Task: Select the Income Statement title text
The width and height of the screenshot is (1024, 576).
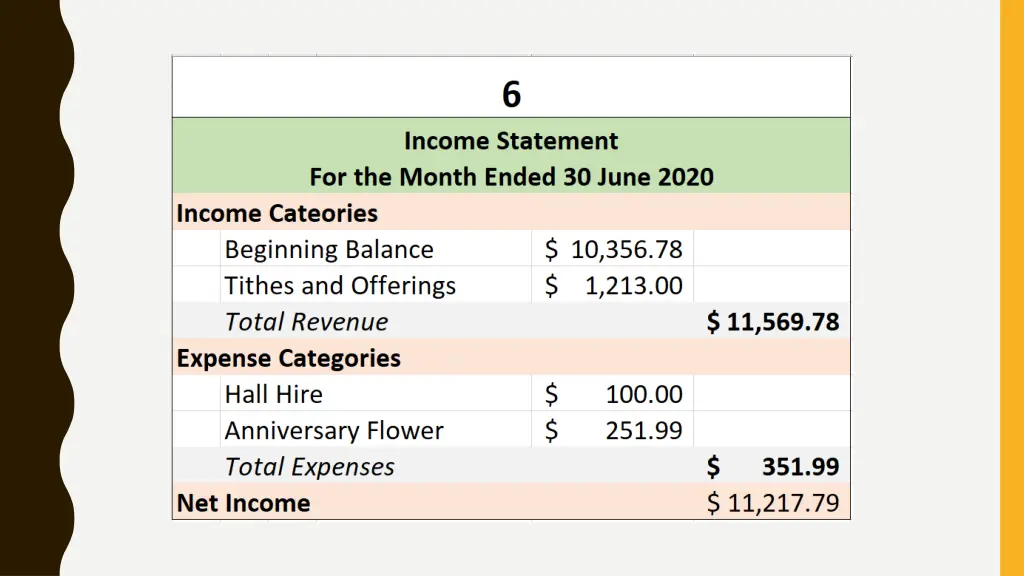Action: [x=511, y=141]
